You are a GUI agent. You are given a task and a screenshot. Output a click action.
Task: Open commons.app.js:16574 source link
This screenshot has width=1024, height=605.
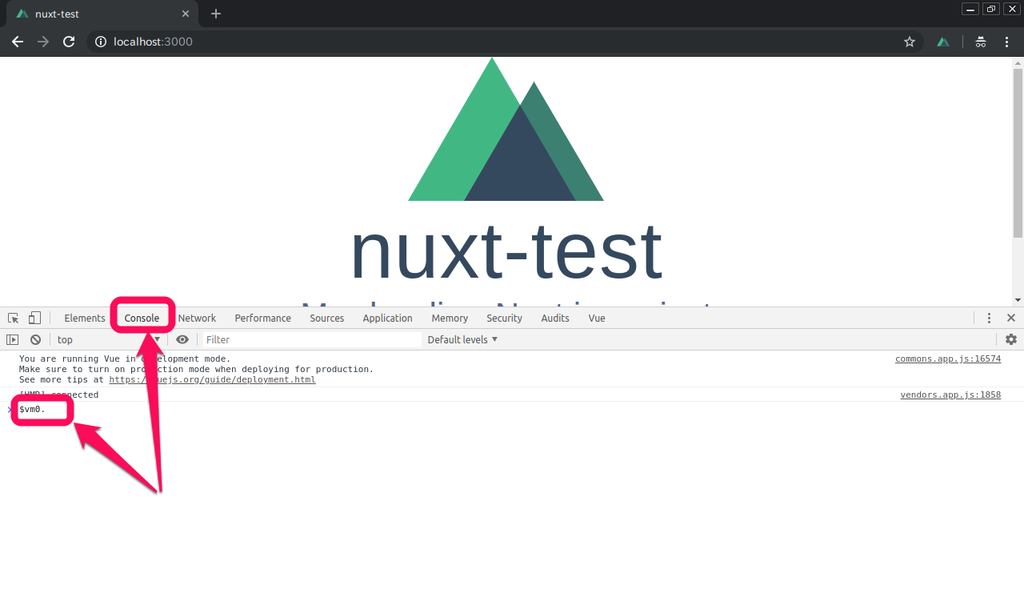(948, 359)
